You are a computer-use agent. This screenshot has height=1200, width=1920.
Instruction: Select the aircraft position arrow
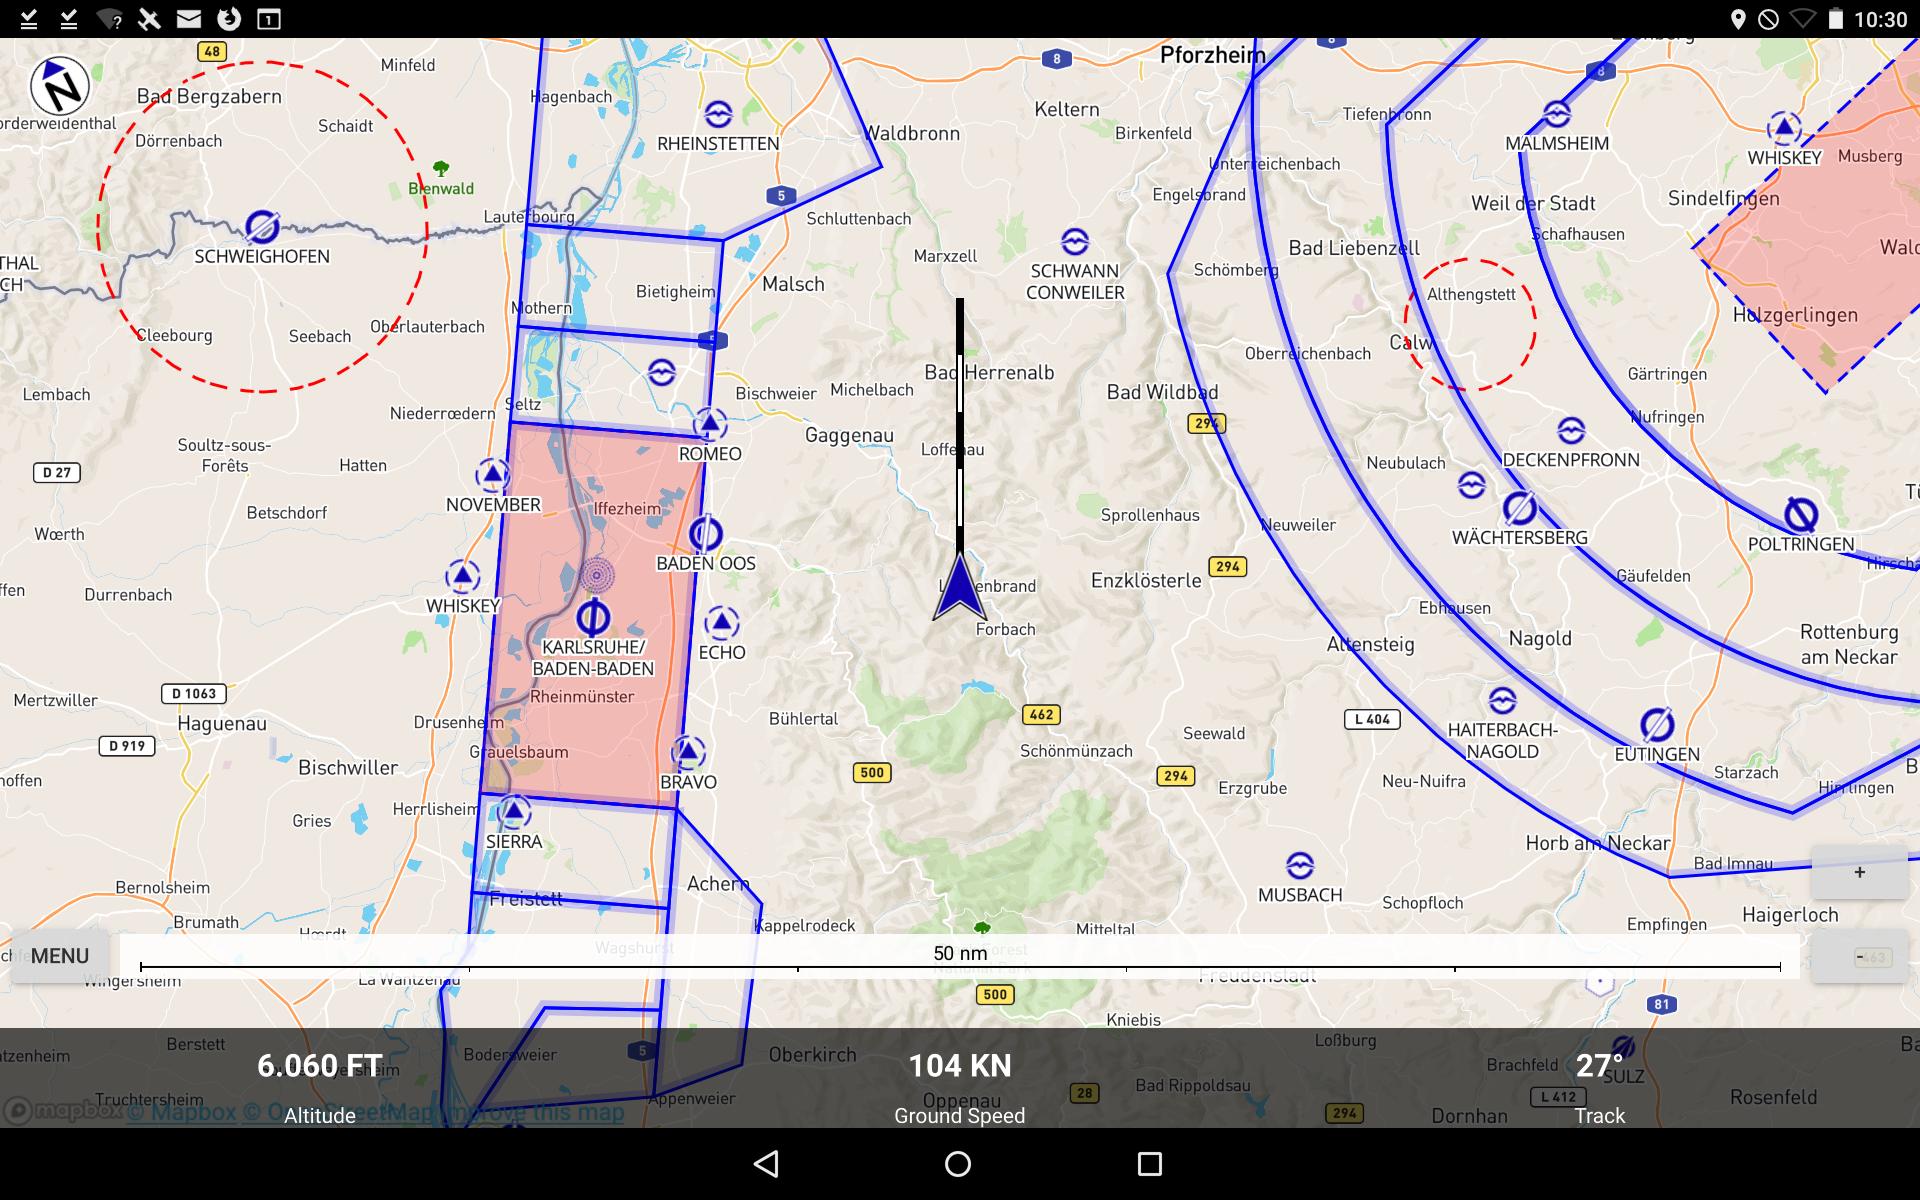960,587
